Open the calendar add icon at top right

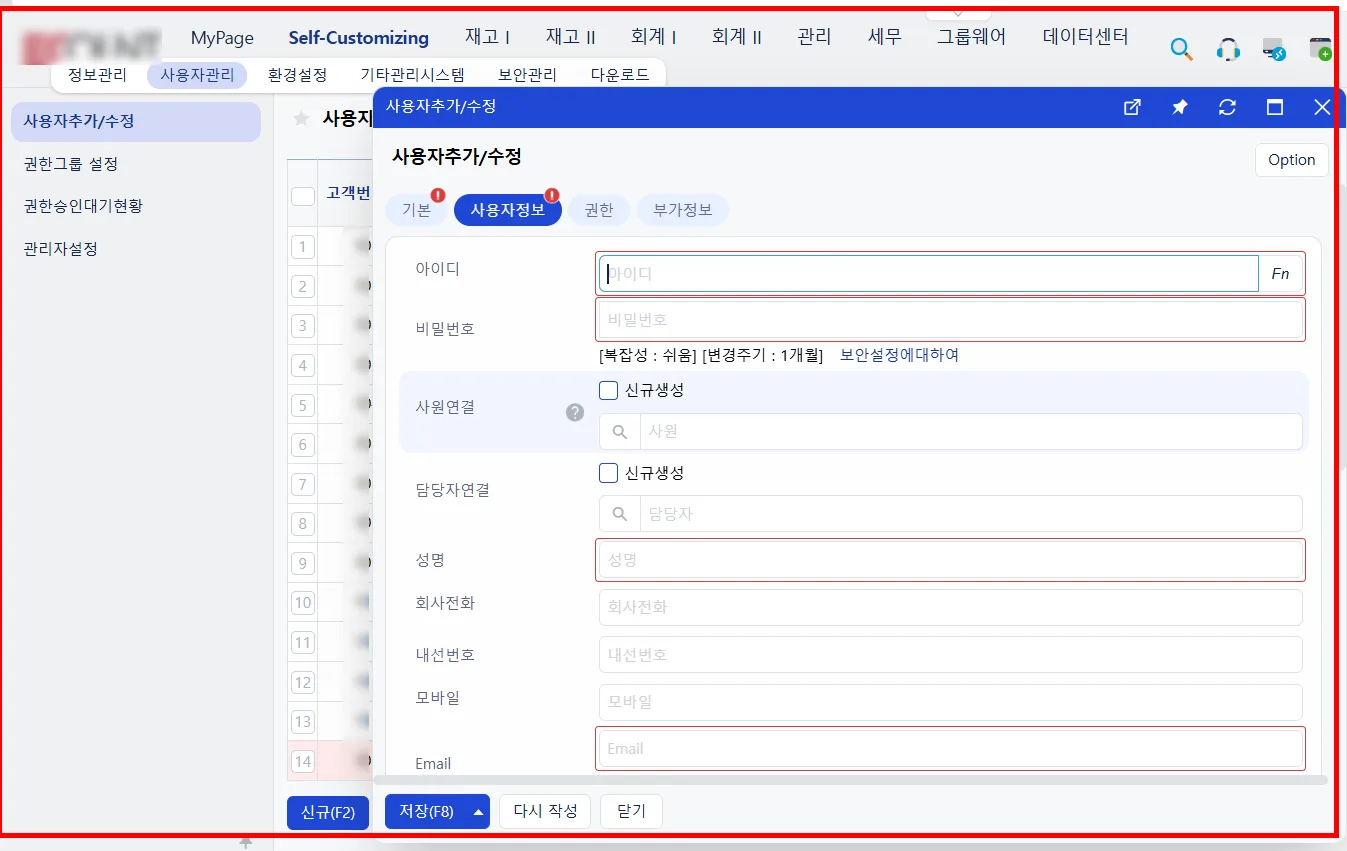click(1320, 49)
